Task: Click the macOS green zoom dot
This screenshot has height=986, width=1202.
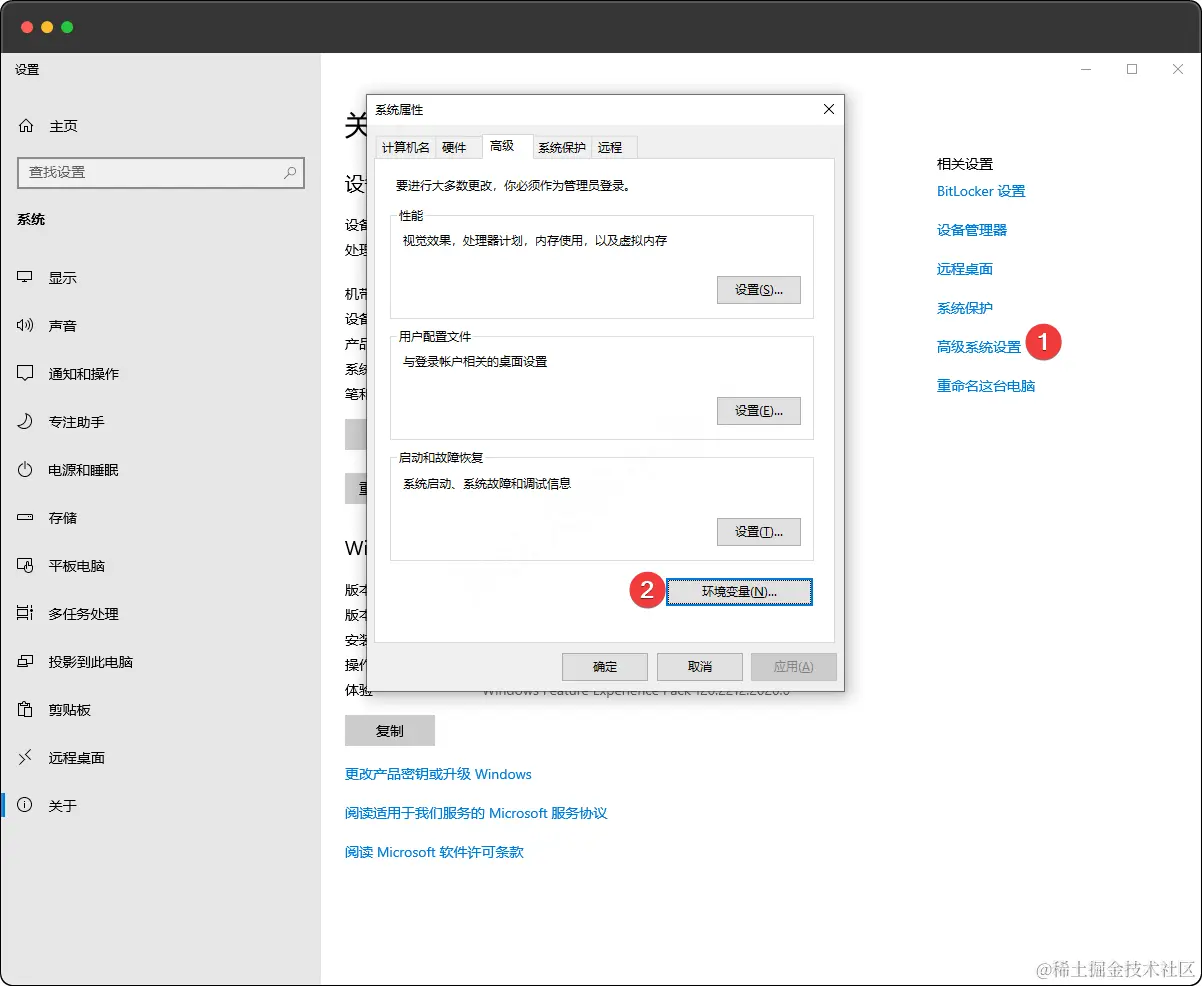Action: [67, 27]
